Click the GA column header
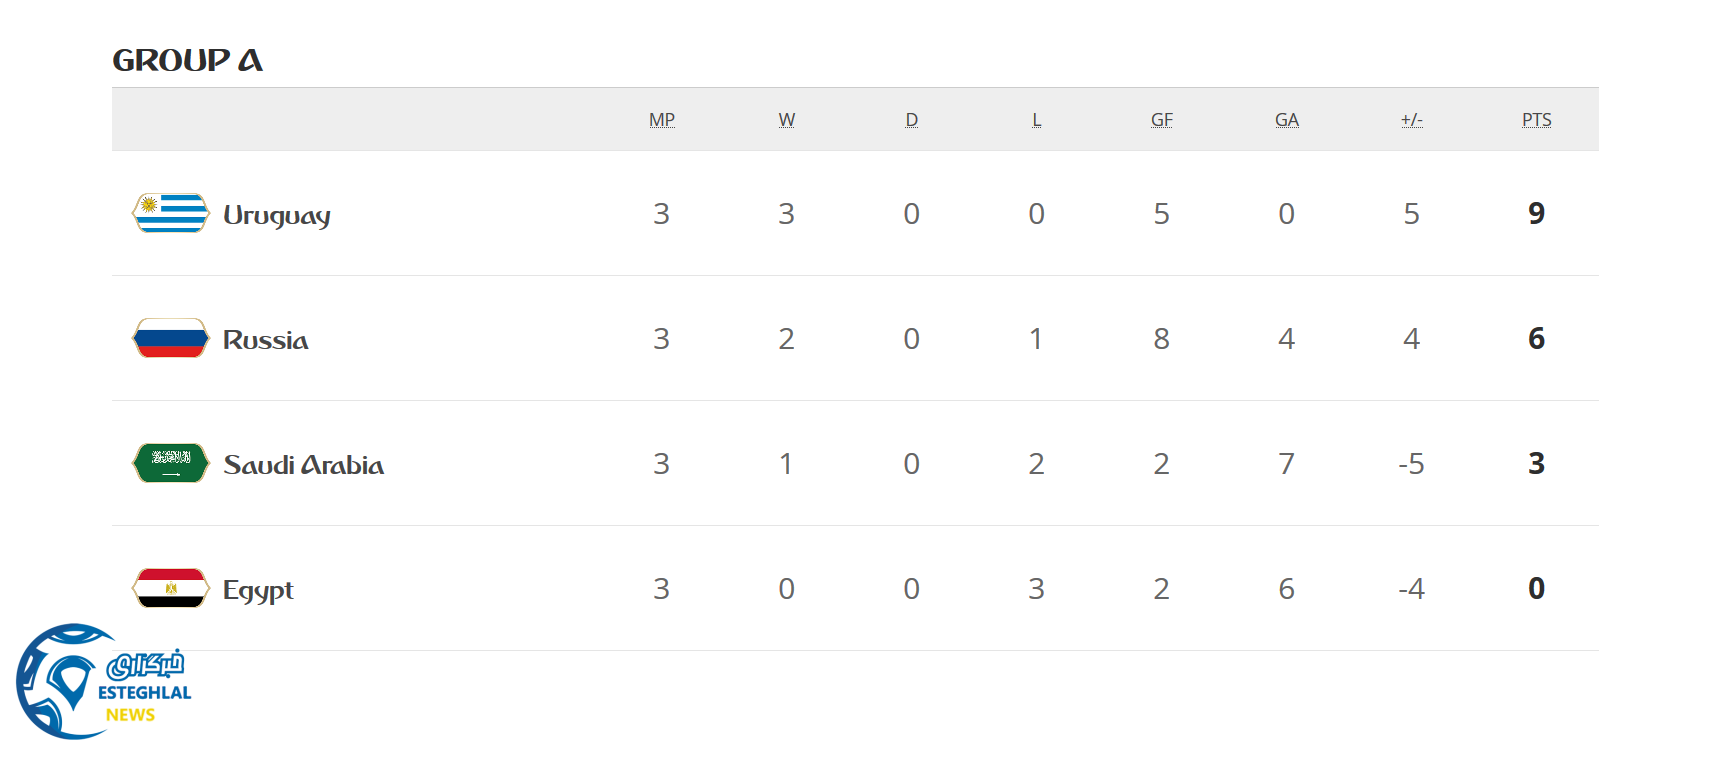The width and height of the screenshot is (1732, 768). (1287, 120)
